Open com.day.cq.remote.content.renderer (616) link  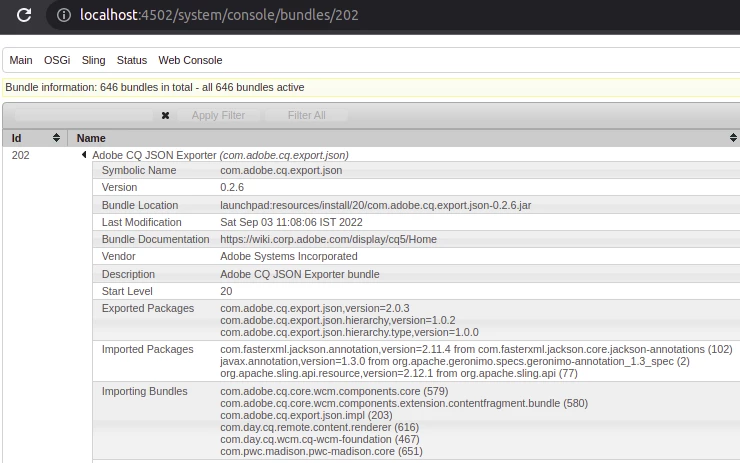tap(320, 428)
